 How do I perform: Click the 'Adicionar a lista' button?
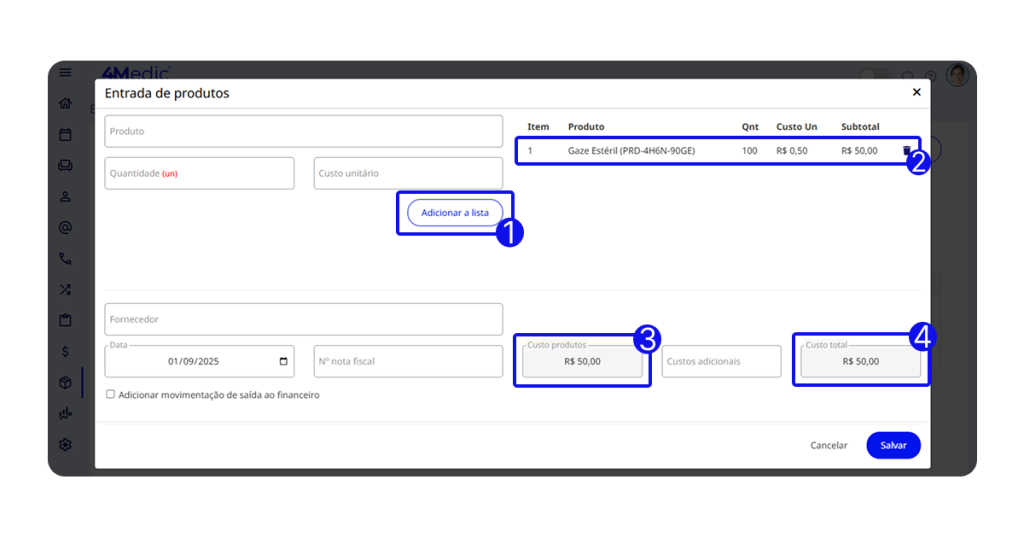click(455, 213)
